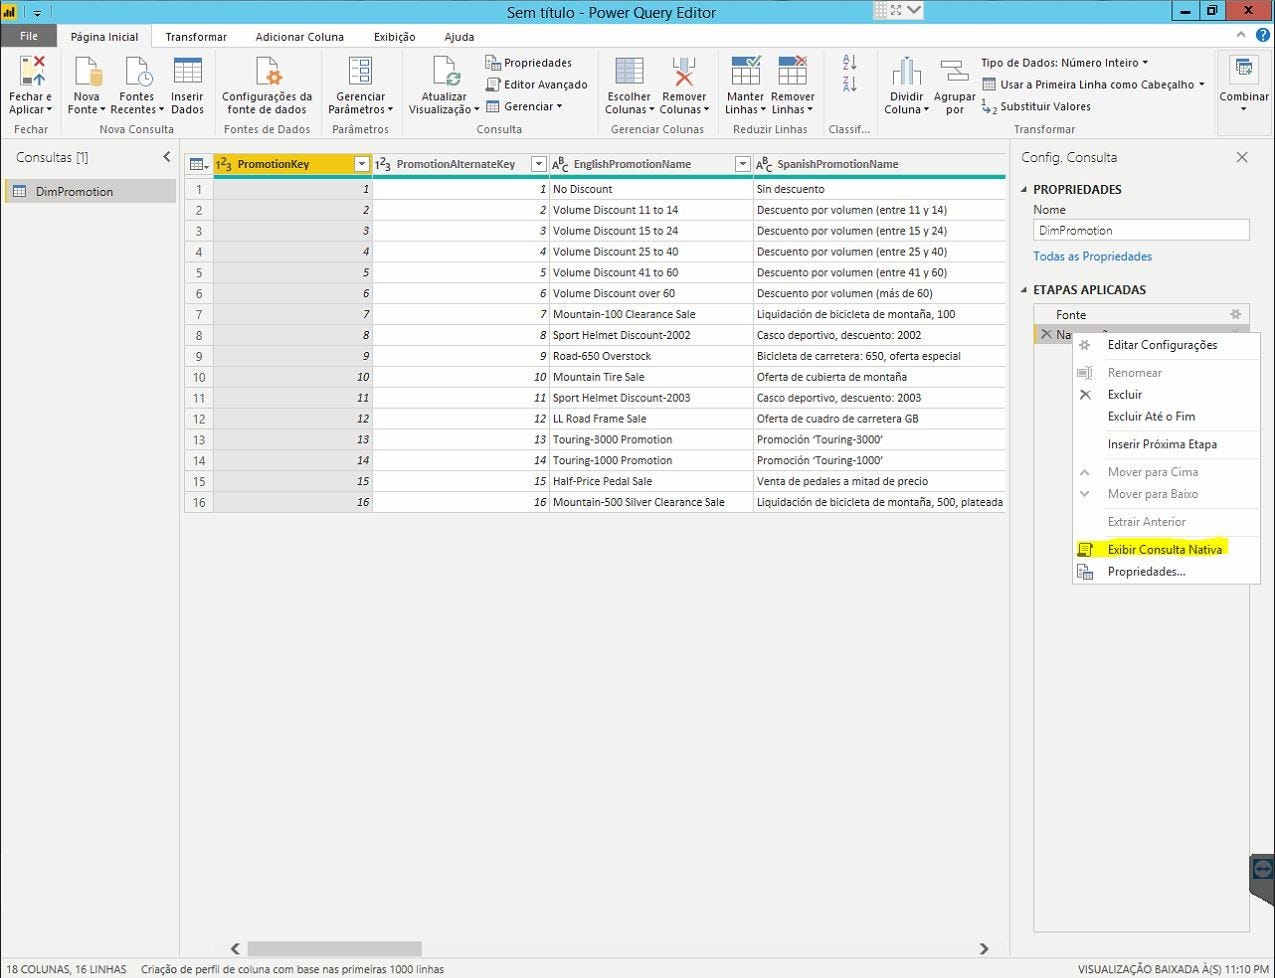Click the Gerenciar Parâmetros icon
Viewport: 1275px width, 978px height.
pos(360,72)
